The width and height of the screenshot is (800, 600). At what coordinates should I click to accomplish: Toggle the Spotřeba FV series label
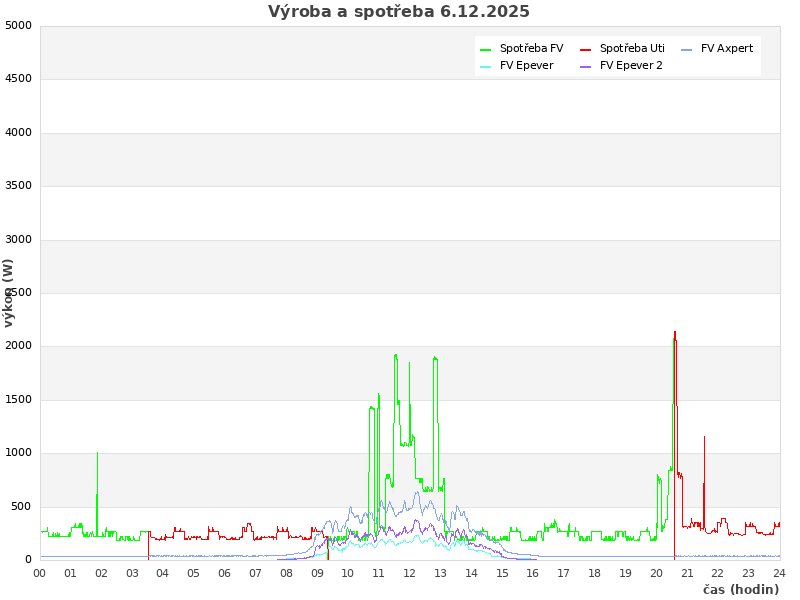(x=531, y=48)
